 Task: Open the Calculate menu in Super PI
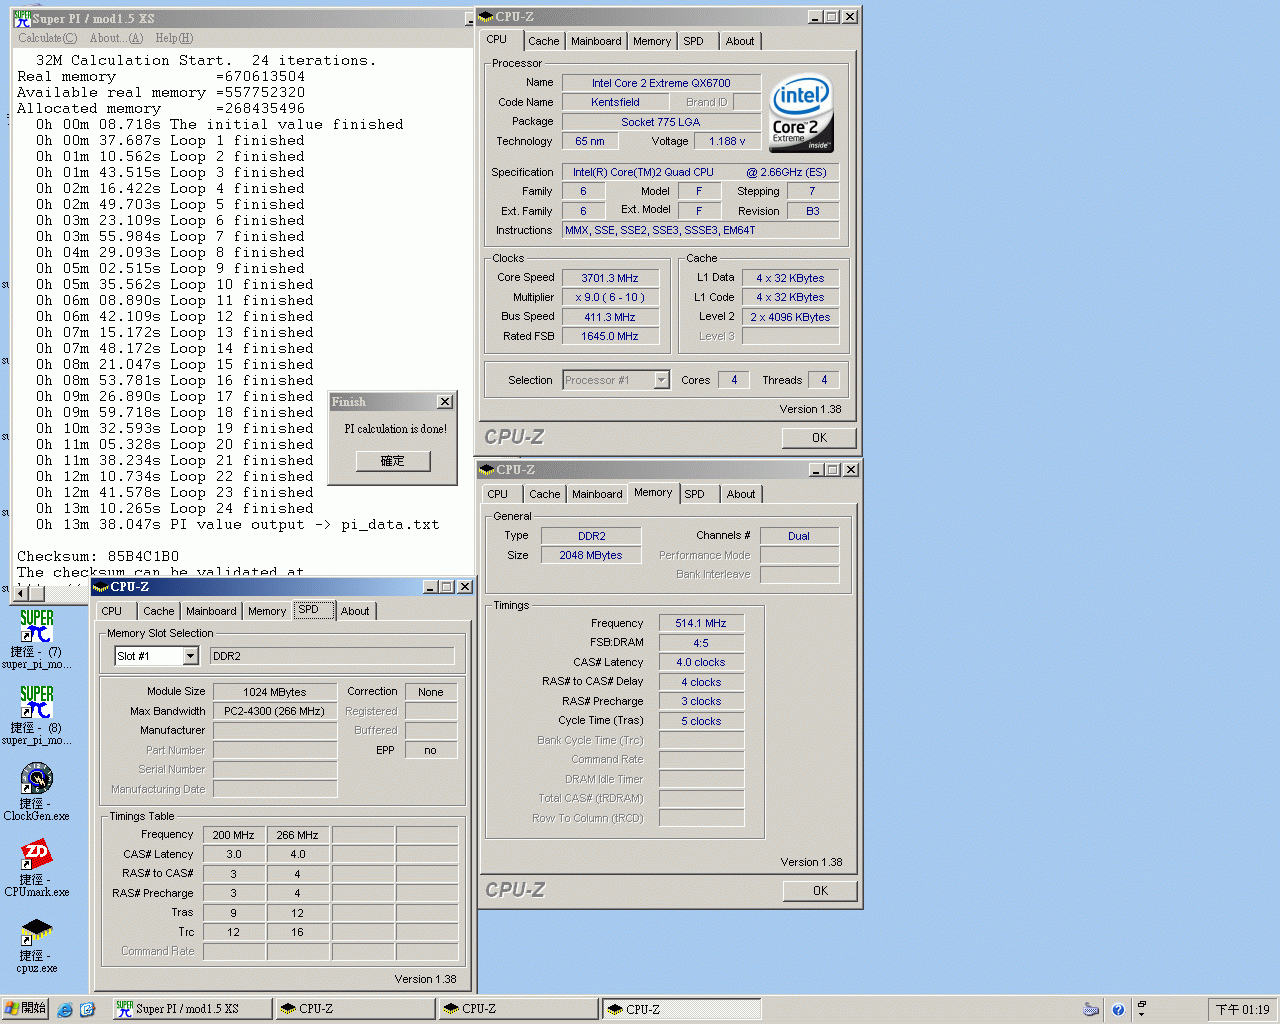coord(47,38)
